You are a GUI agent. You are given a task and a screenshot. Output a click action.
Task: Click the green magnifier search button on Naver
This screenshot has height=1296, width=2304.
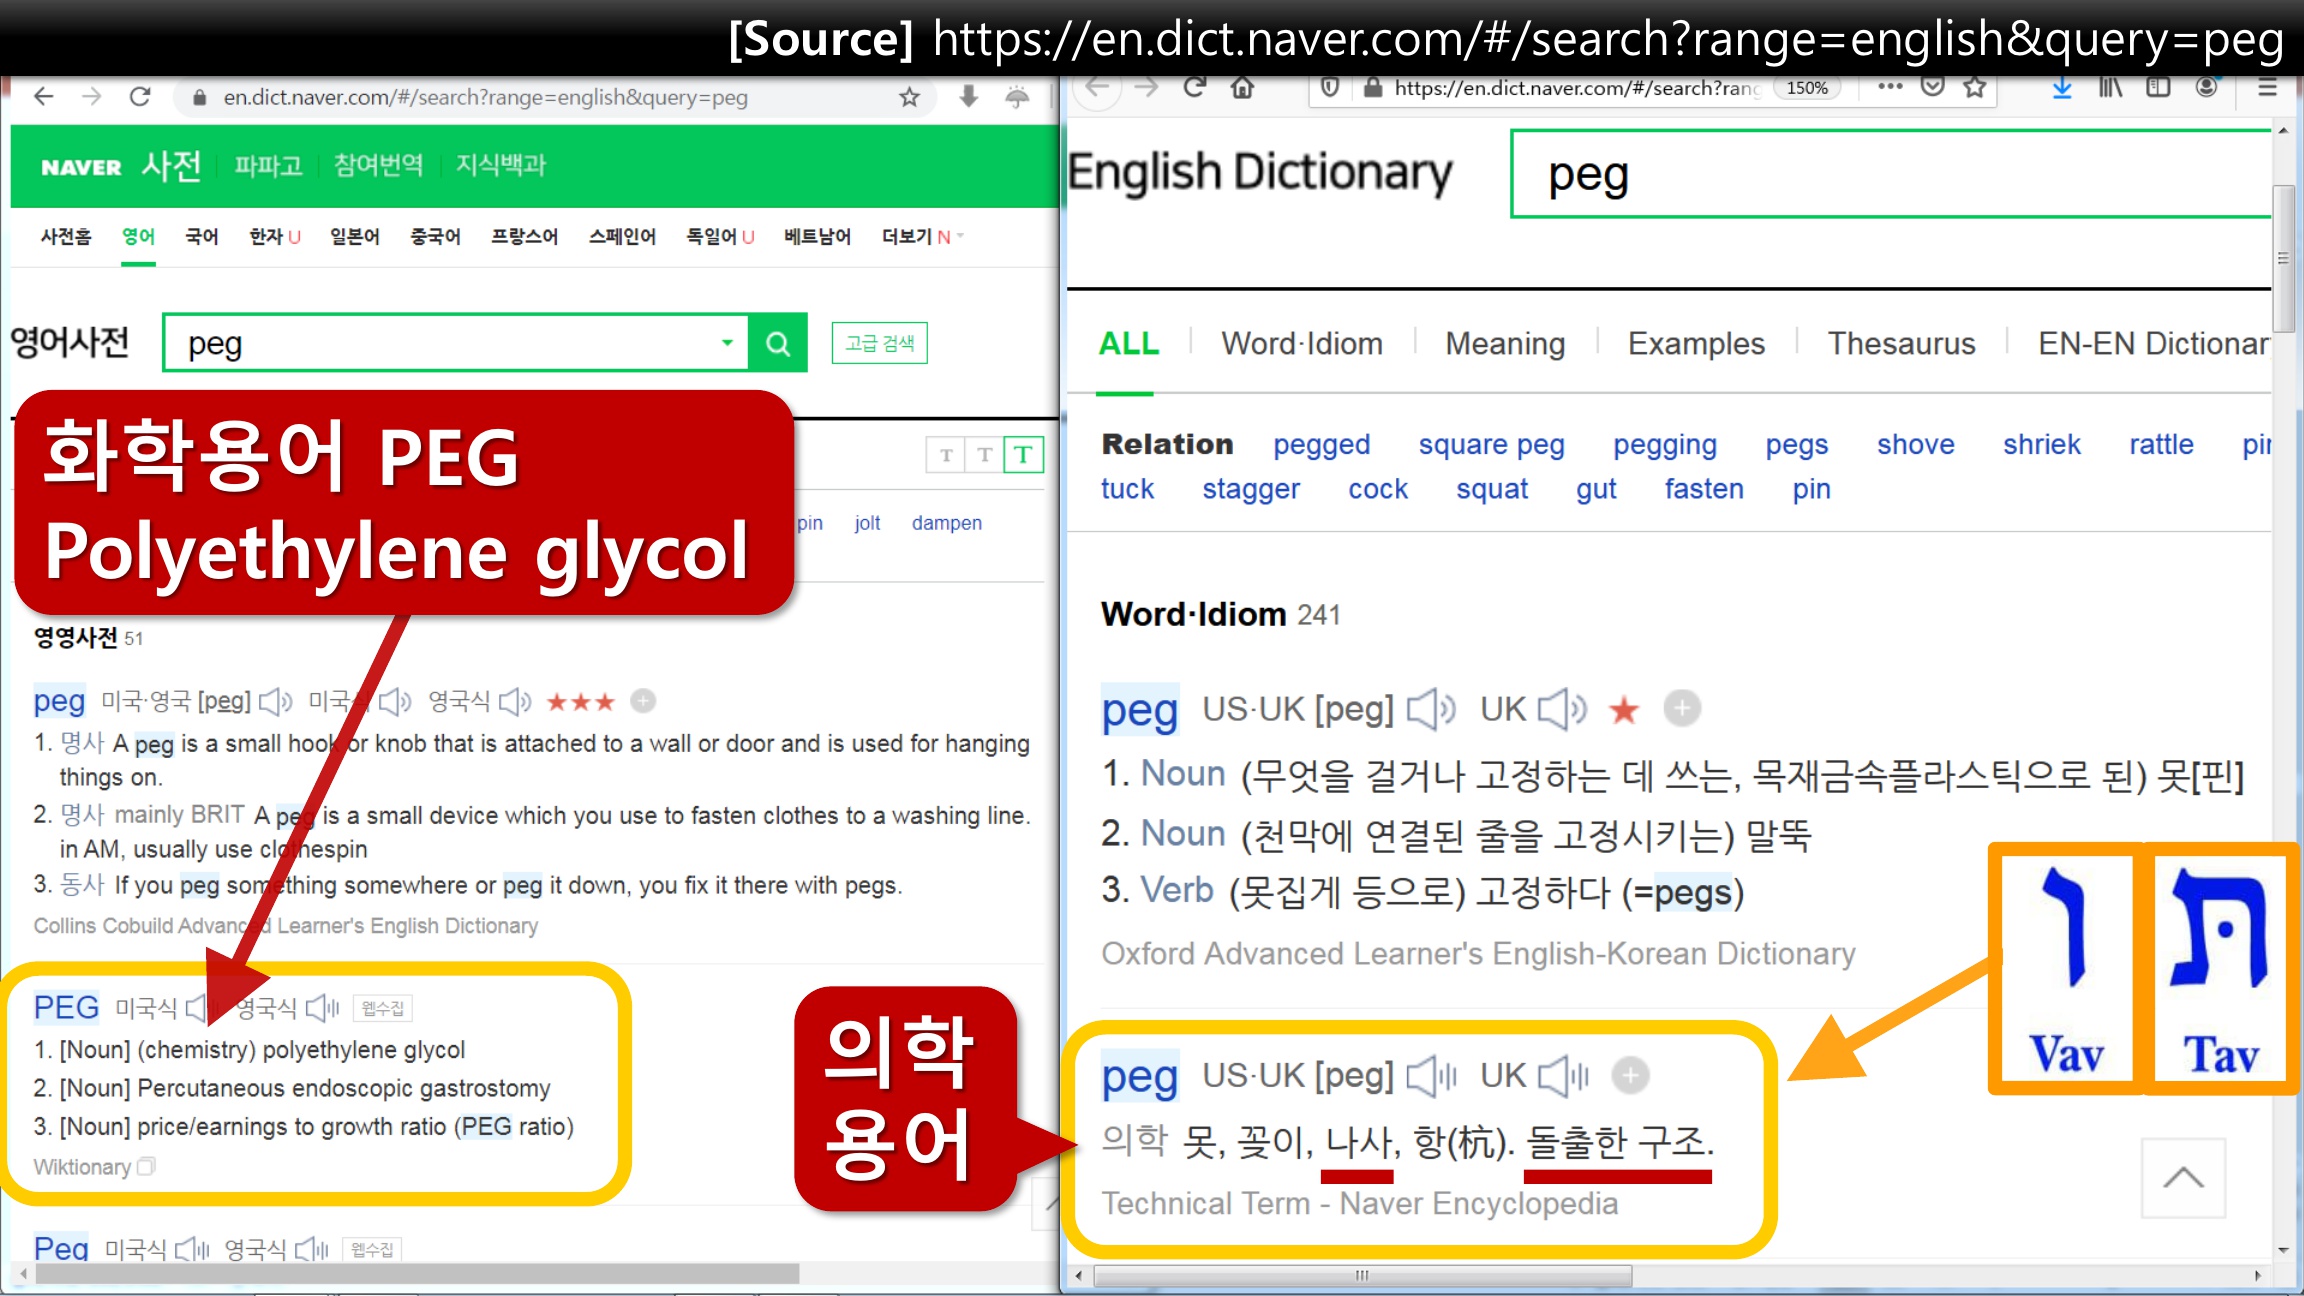pos(778,343)
